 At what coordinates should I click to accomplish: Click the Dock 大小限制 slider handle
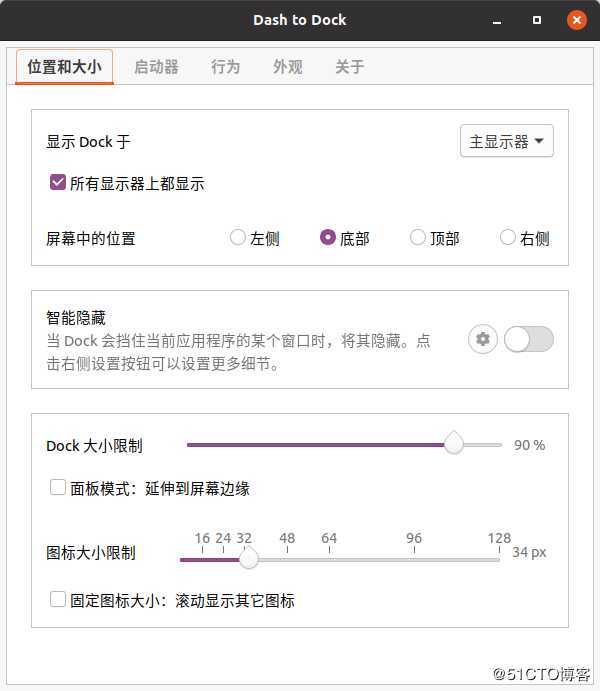(453, 444)
